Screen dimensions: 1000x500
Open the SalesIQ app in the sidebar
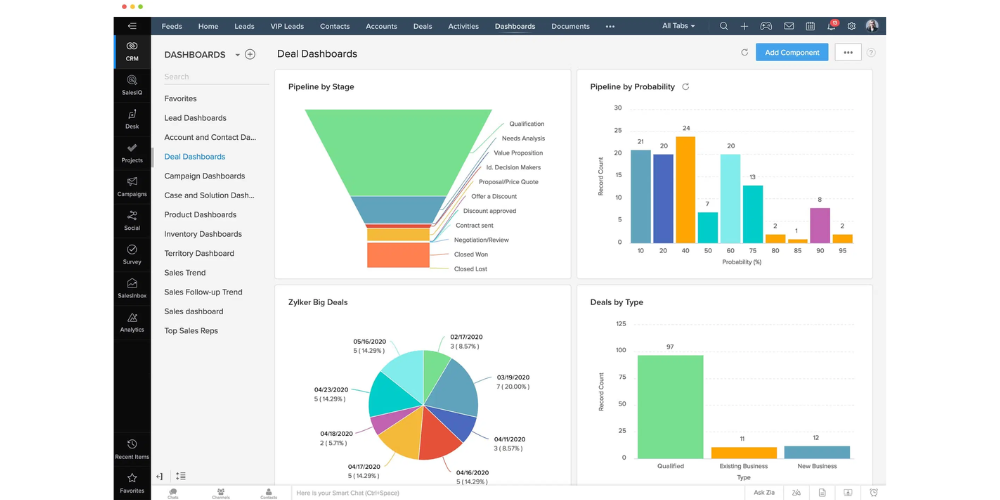pyautogui.click(x=132, y=84)
